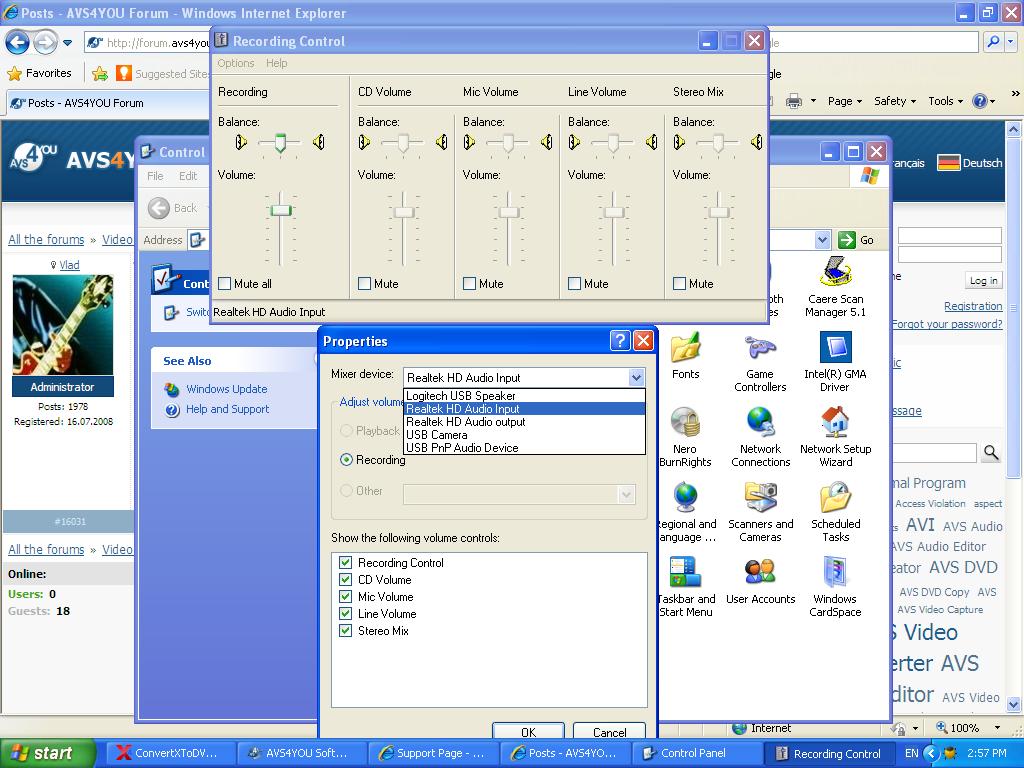Mute the Mic Volume channel
The height and width of the screenshot is (768, 1024).
469,283
